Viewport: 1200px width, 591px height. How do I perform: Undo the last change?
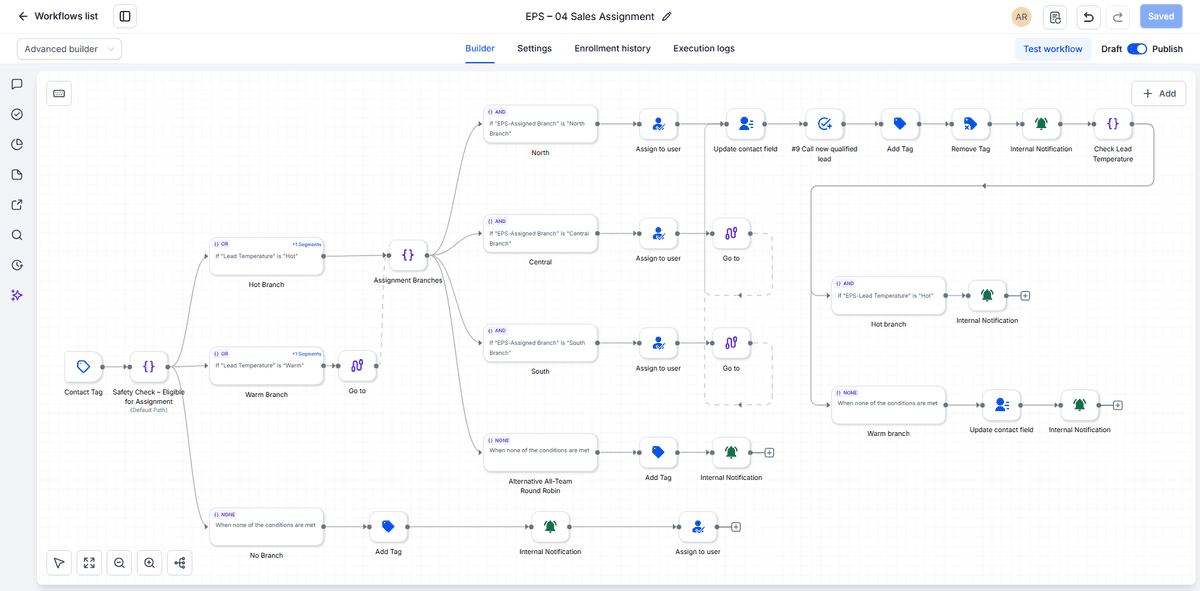coord(1089,17)
